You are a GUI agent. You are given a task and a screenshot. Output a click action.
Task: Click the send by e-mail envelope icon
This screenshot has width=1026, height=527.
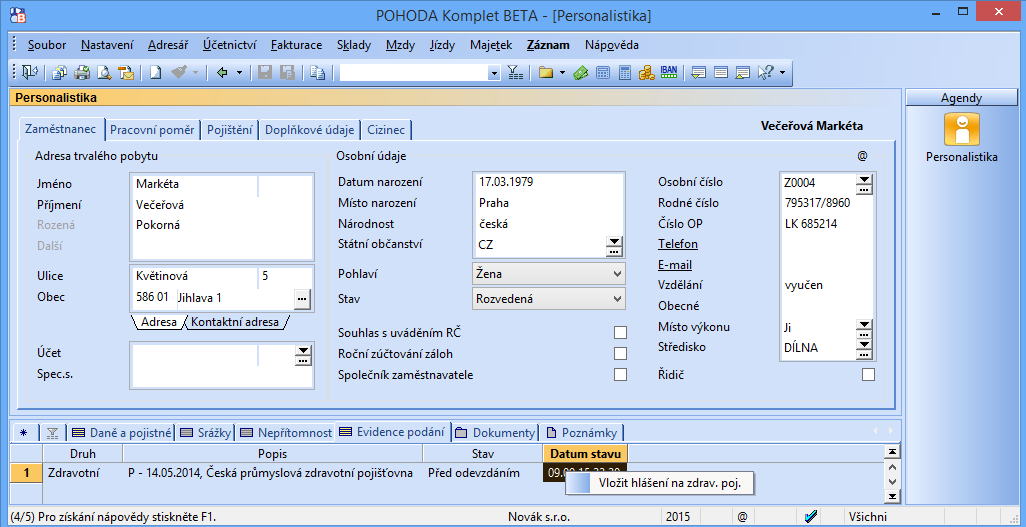click(126, 73)
